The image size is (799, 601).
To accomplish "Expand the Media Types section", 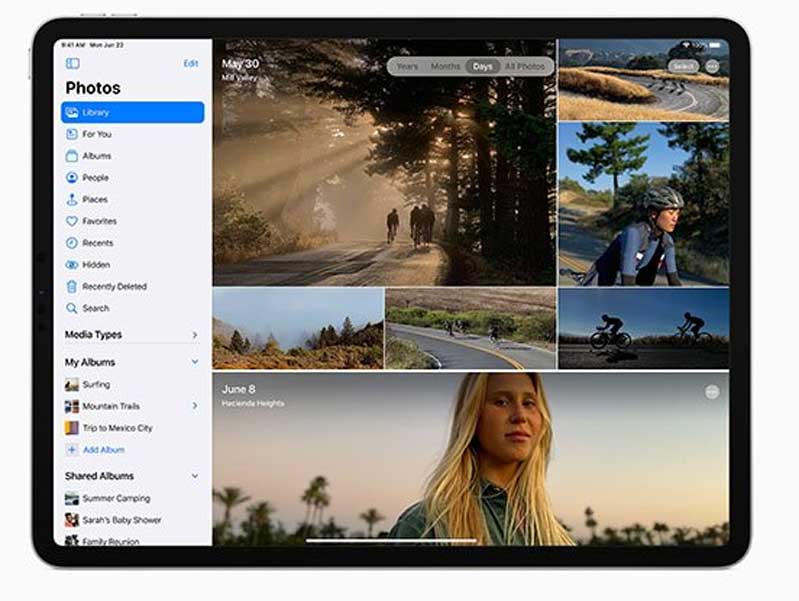I will [195, 335].
